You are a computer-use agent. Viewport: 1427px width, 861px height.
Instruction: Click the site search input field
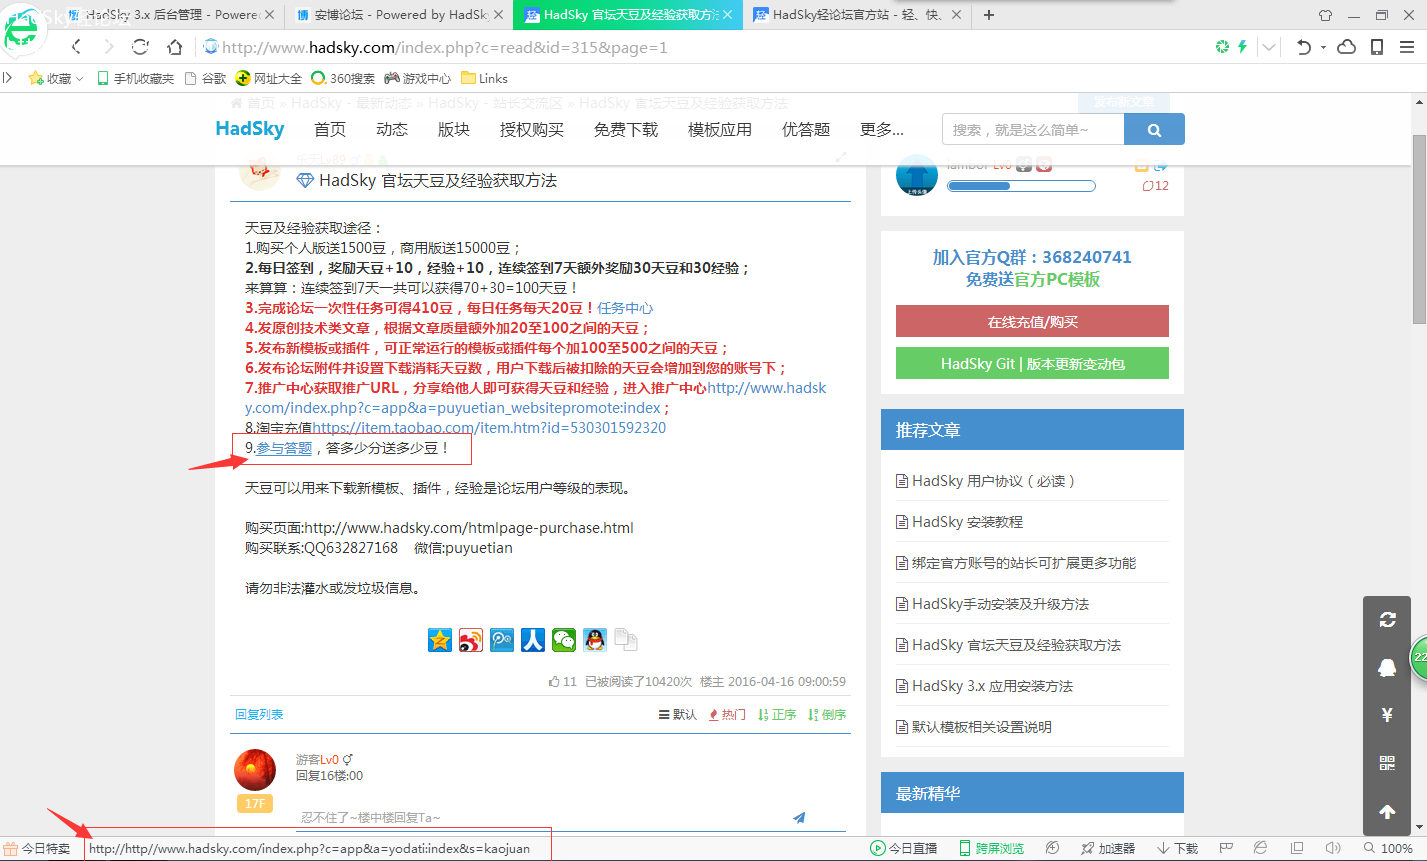click(x=1033, y=129)
